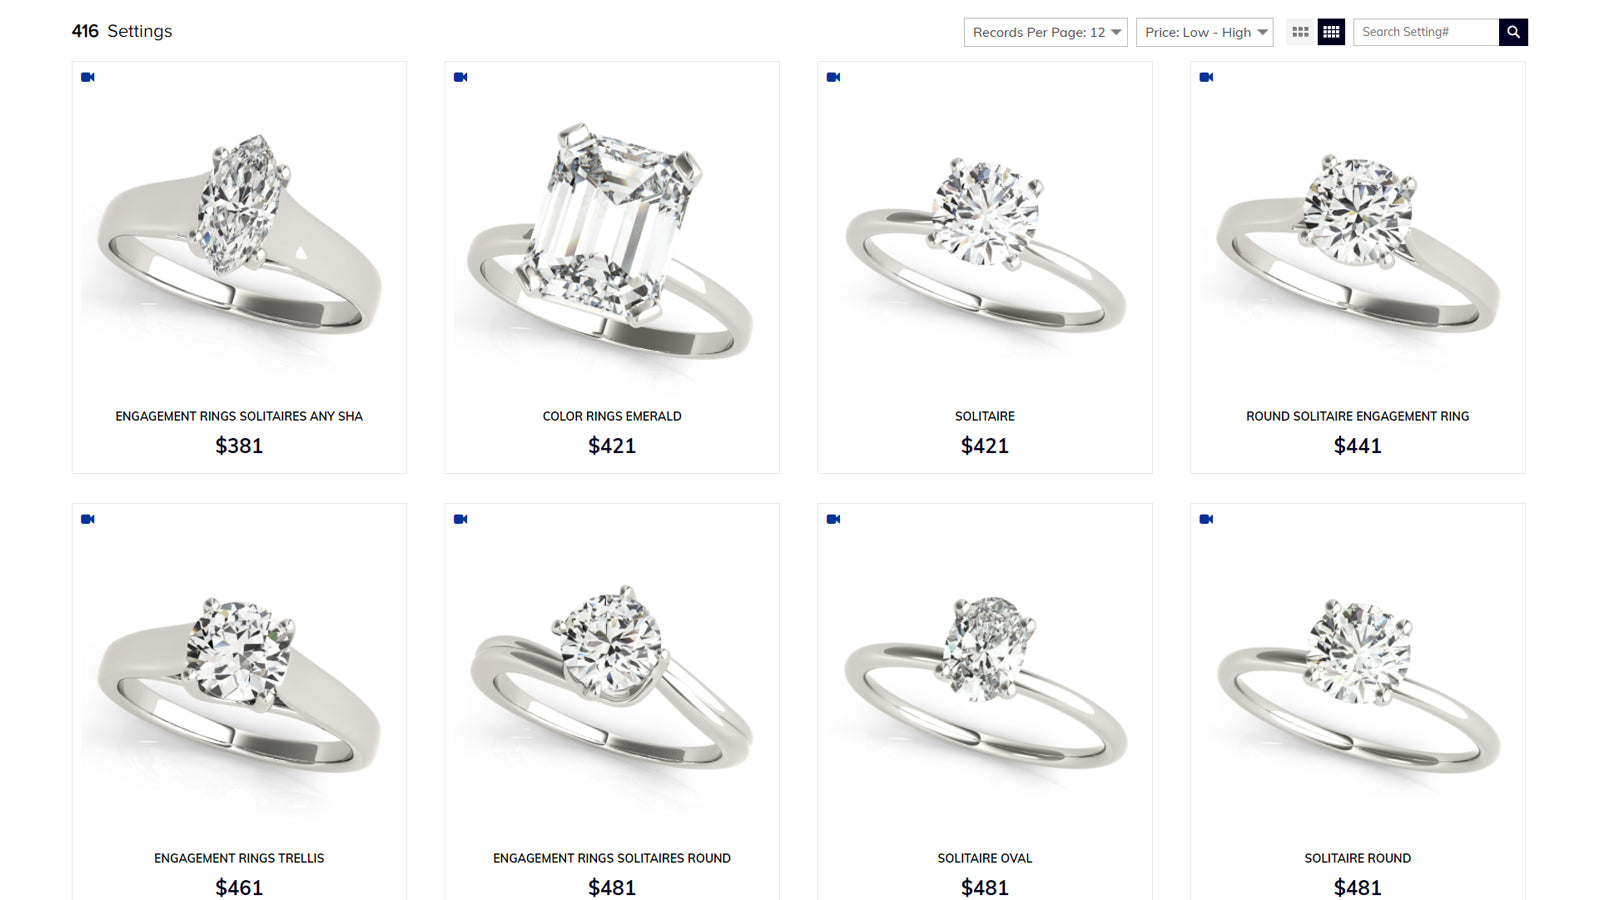Open video icon on Solitaire Round card
The height and width of the screenshot is (900, 1600).
1207,519
